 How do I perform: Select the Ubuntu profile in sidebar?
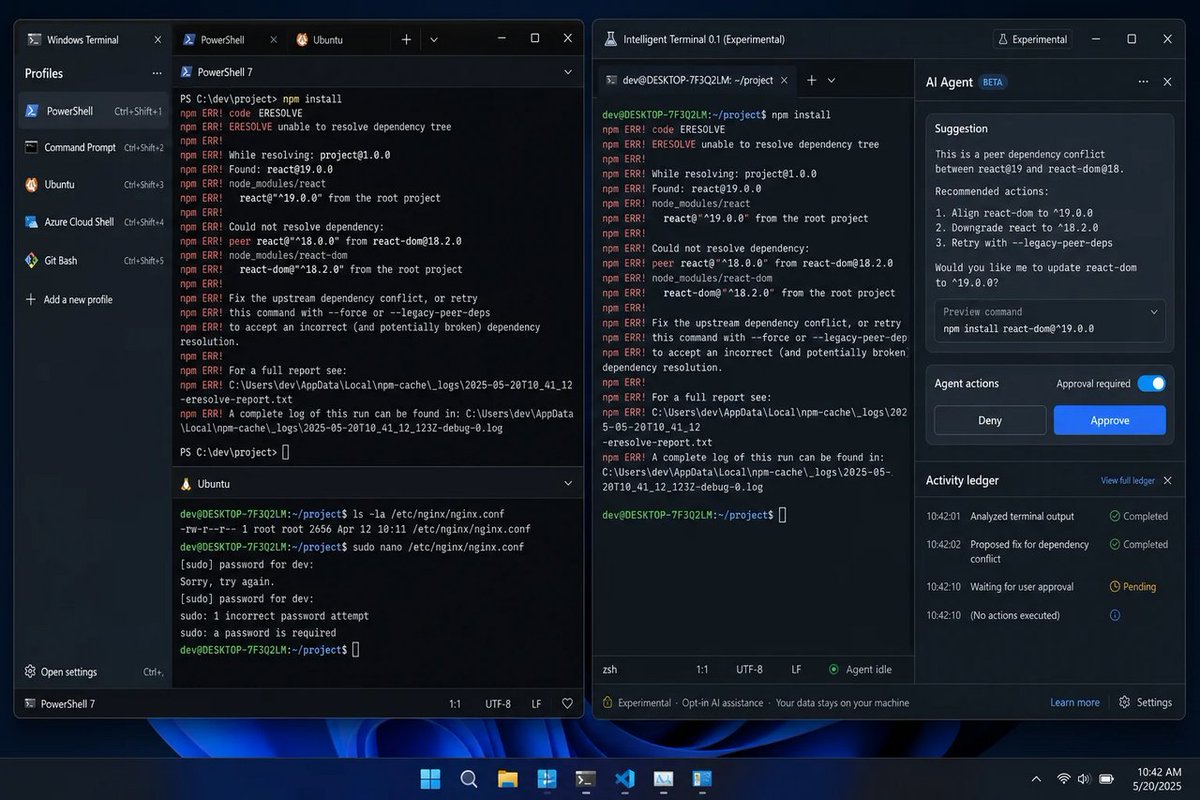94,185
